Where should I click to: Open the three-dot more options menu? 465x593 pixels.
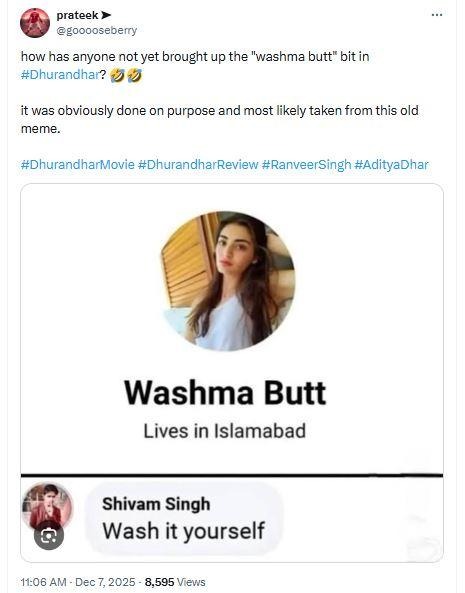[437, 15]
